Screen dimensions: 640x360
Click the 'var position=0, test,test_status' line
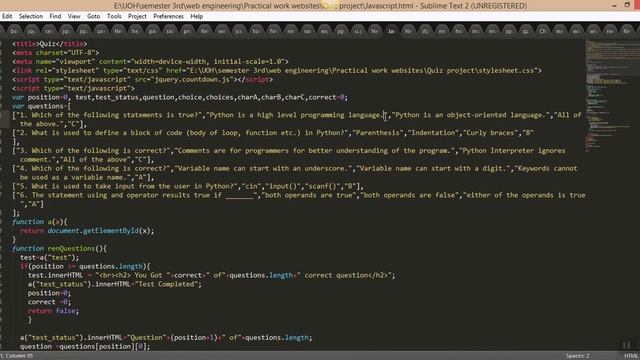[x=180, y=97]
